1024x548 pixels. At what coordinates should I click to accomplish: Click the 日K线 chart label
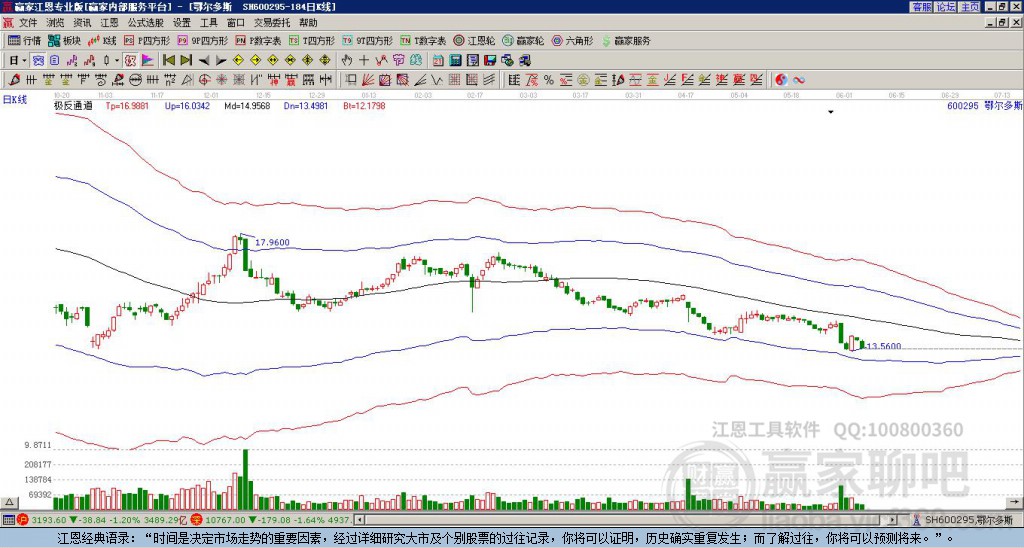pos(15,100)
